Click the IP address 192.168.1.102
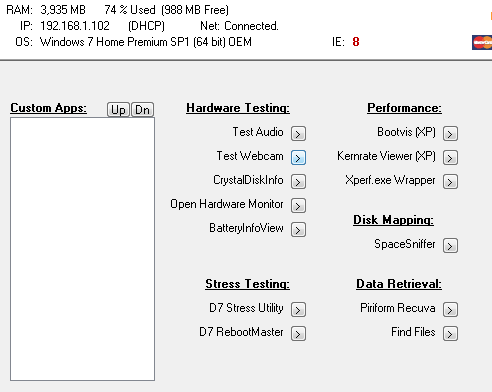Screen dimensions: 492x392 (x=75, y=26)
